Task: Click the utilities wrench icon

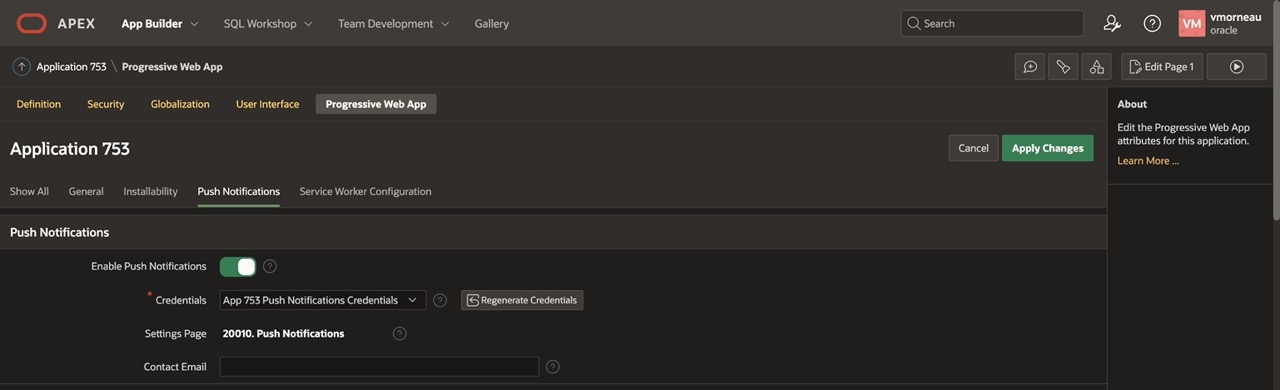Action: pos(1063,67)
